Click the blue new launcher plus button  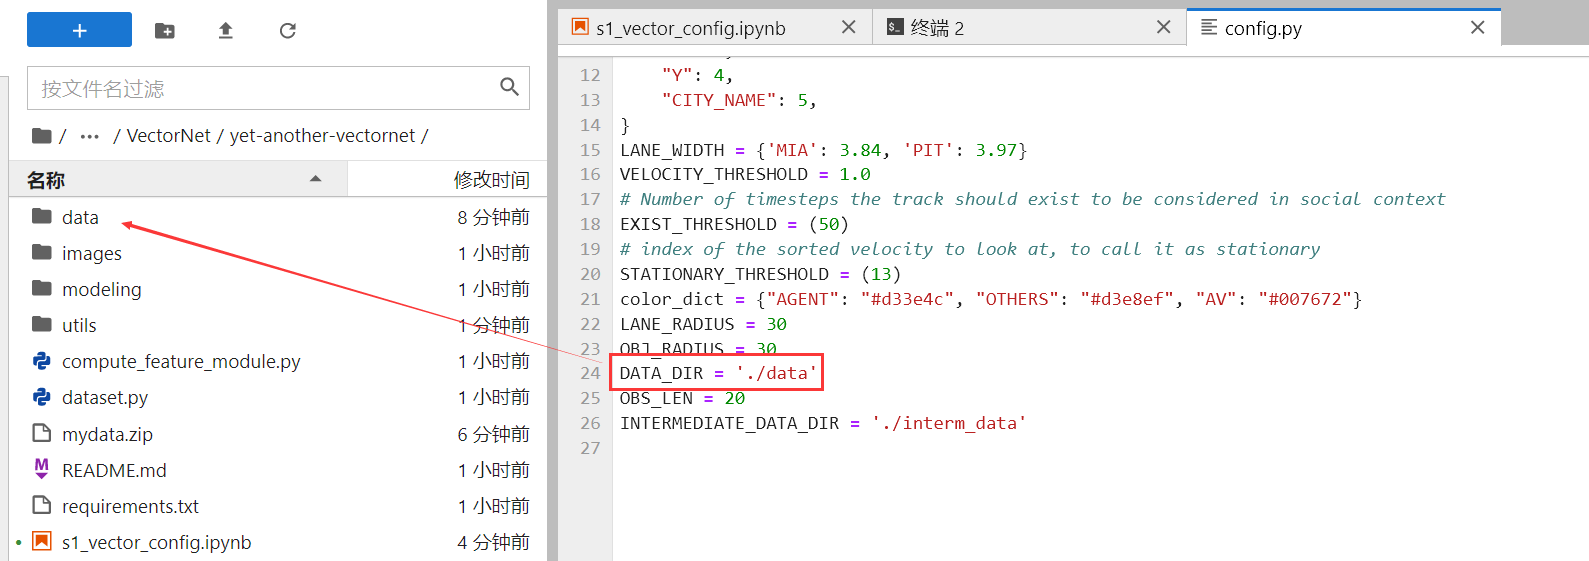79,30
